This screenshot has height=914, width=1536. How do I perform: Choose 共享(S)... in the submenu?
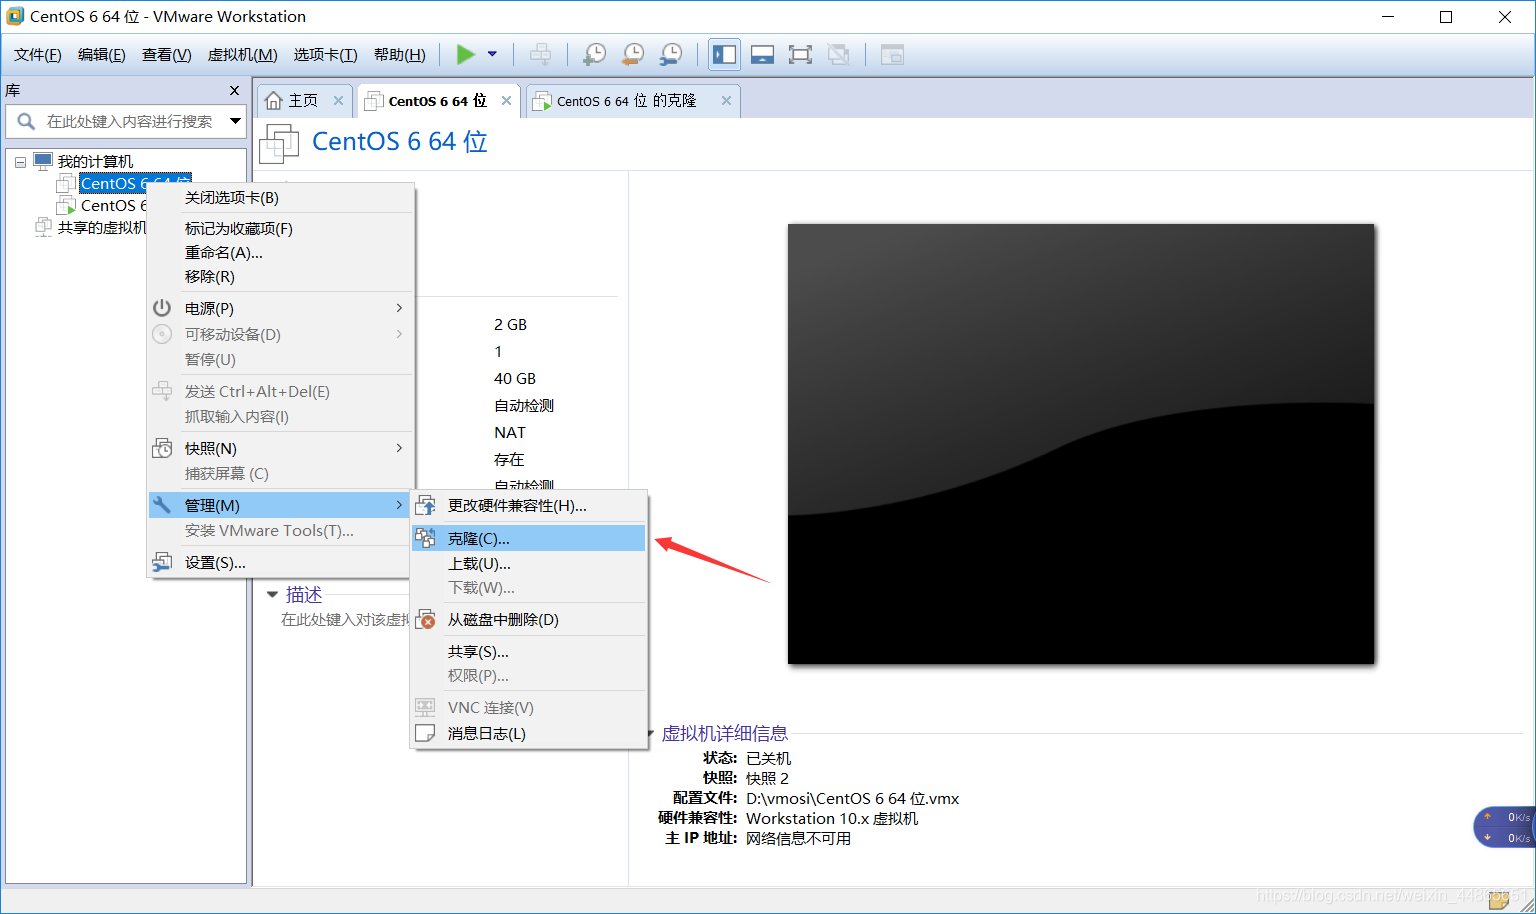[x=529, y=651]
